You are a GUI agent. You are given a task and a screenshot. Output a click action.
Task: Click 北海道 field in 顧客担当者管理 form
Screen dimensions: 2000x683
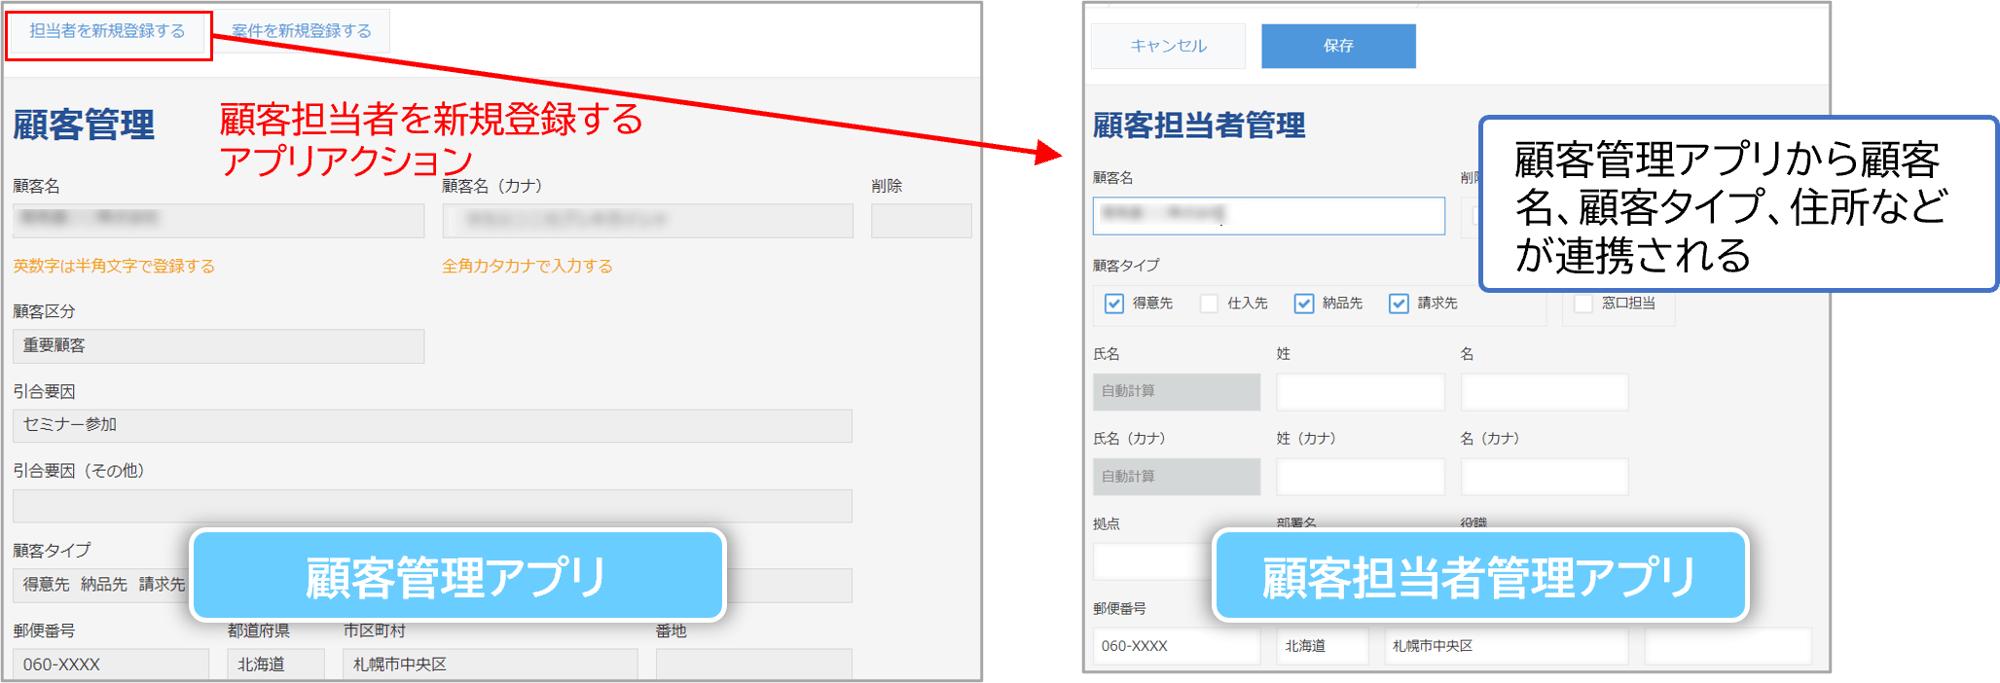1322,646
